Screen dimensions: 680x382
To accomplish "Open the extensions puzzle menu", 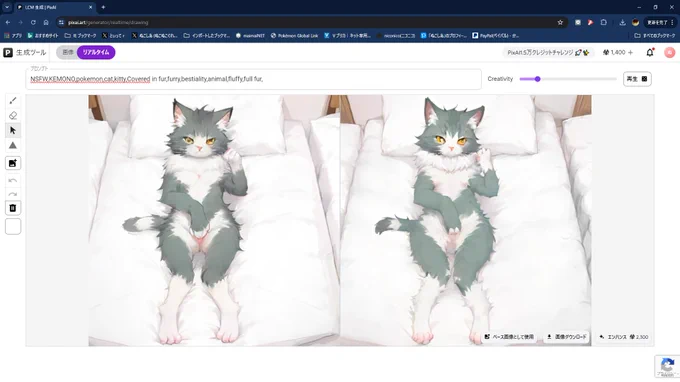I will coord(604,23).
